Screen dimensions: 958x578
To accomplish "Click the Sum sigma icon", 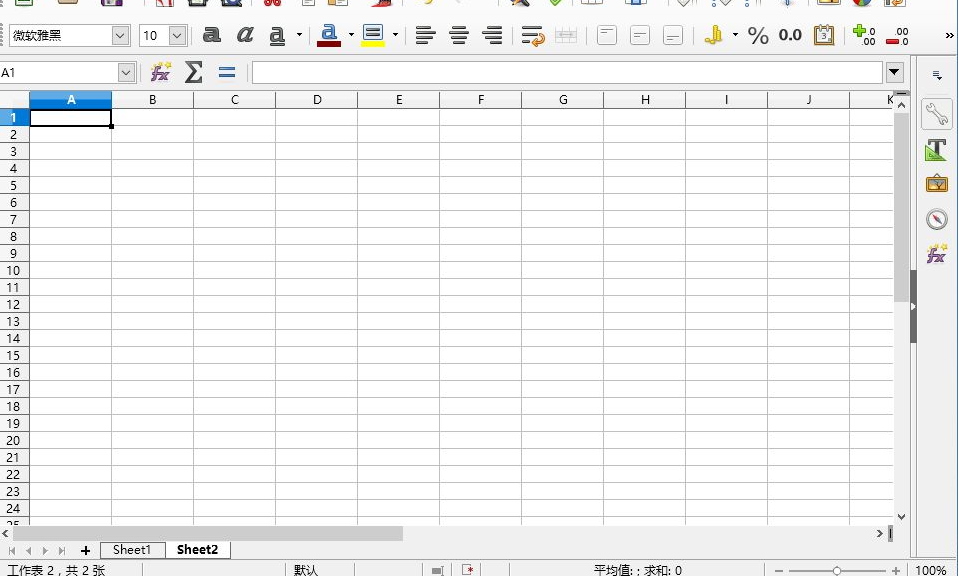I will tap(193, 73).
